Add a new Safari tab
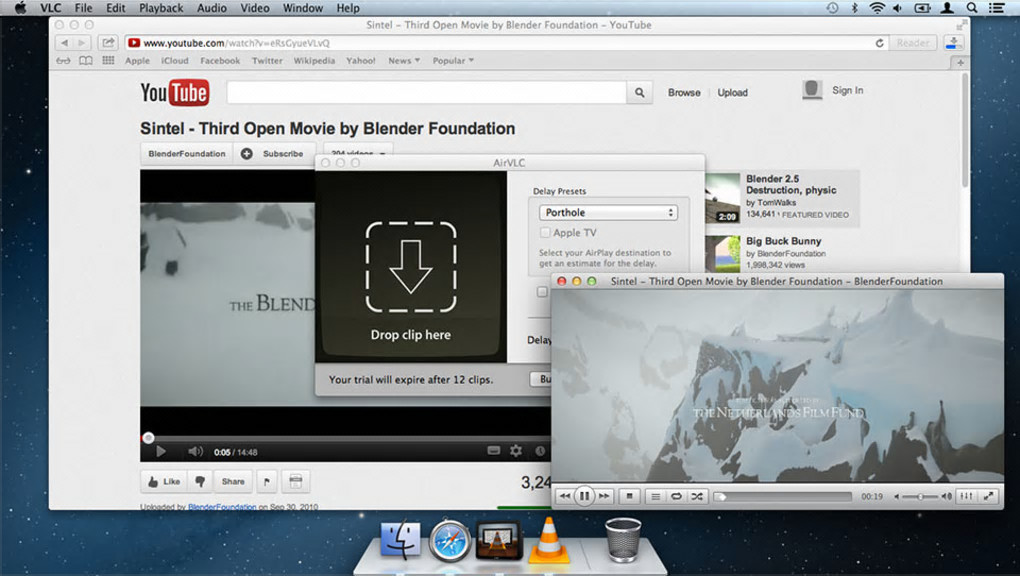 click(x=960, y=62)
